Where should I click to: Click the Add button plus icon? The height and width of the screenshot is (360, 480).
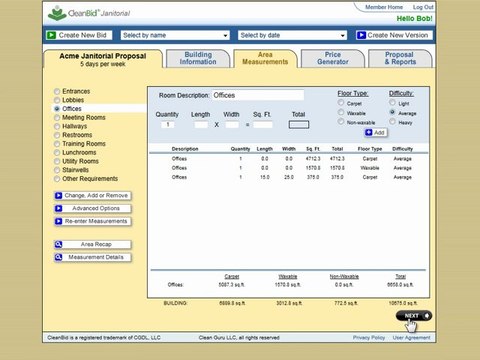click(369, 132)
